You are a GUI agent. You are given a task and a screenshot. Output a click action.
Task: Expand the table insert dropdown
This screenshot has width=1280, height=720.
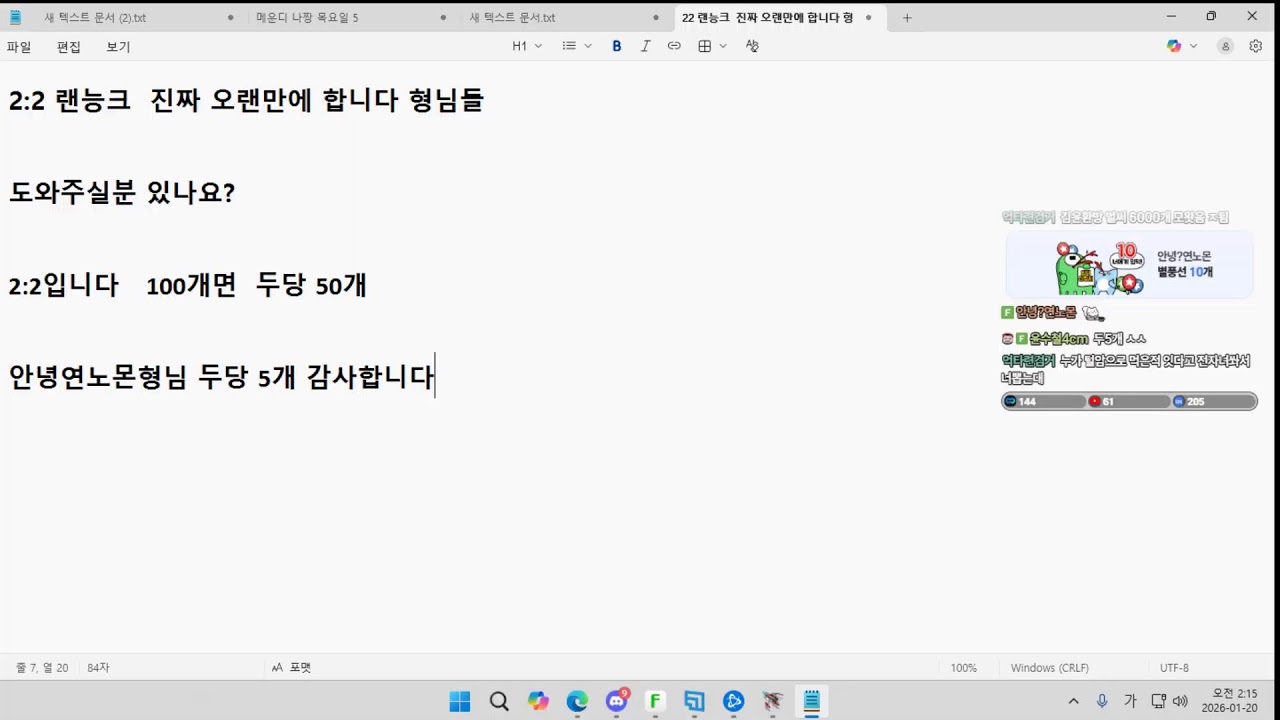click(x=712, y=46)
